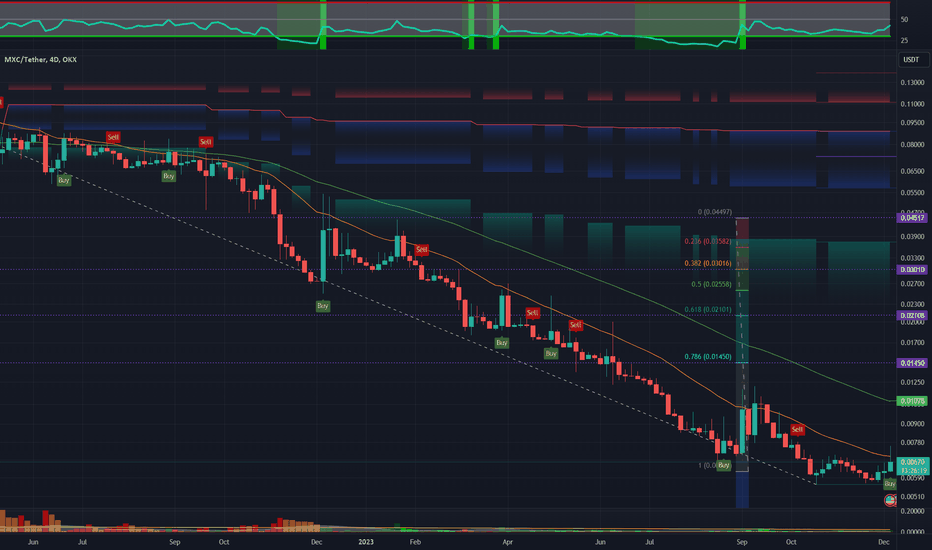Select the 25 level on the oscillator scale

(x=904, y=40)
